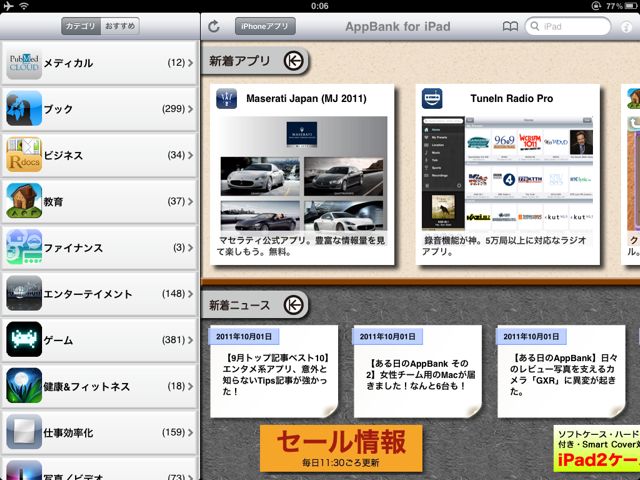Tap the 教育 category label
Image resolution: width=640 pixels, height=480 pixels.
click(x=53, y=202)
